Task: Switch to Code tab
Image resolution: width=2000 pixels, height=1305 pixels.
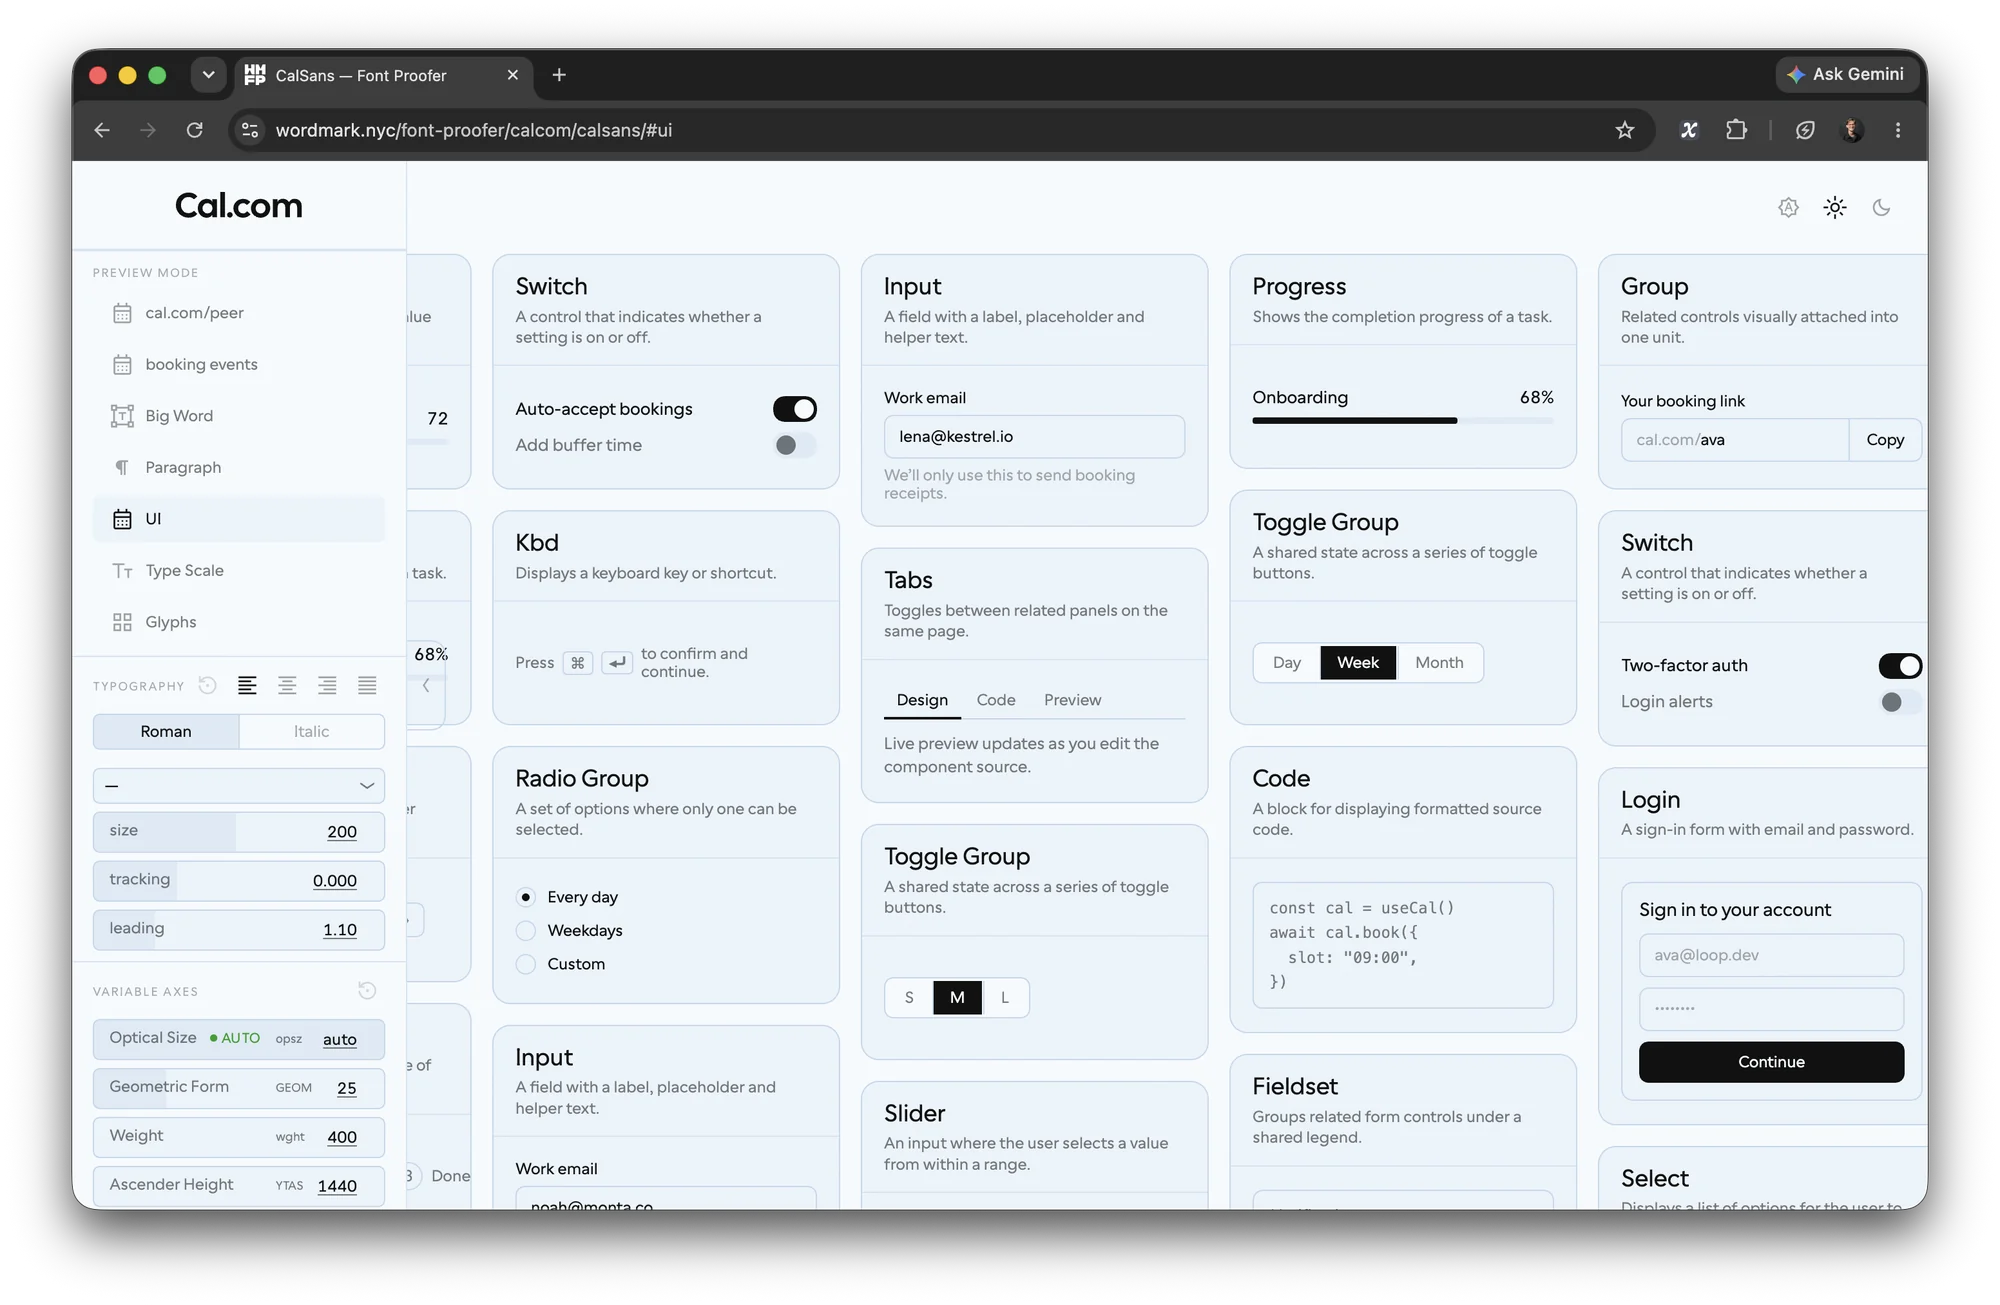Action: coord(995,700)
